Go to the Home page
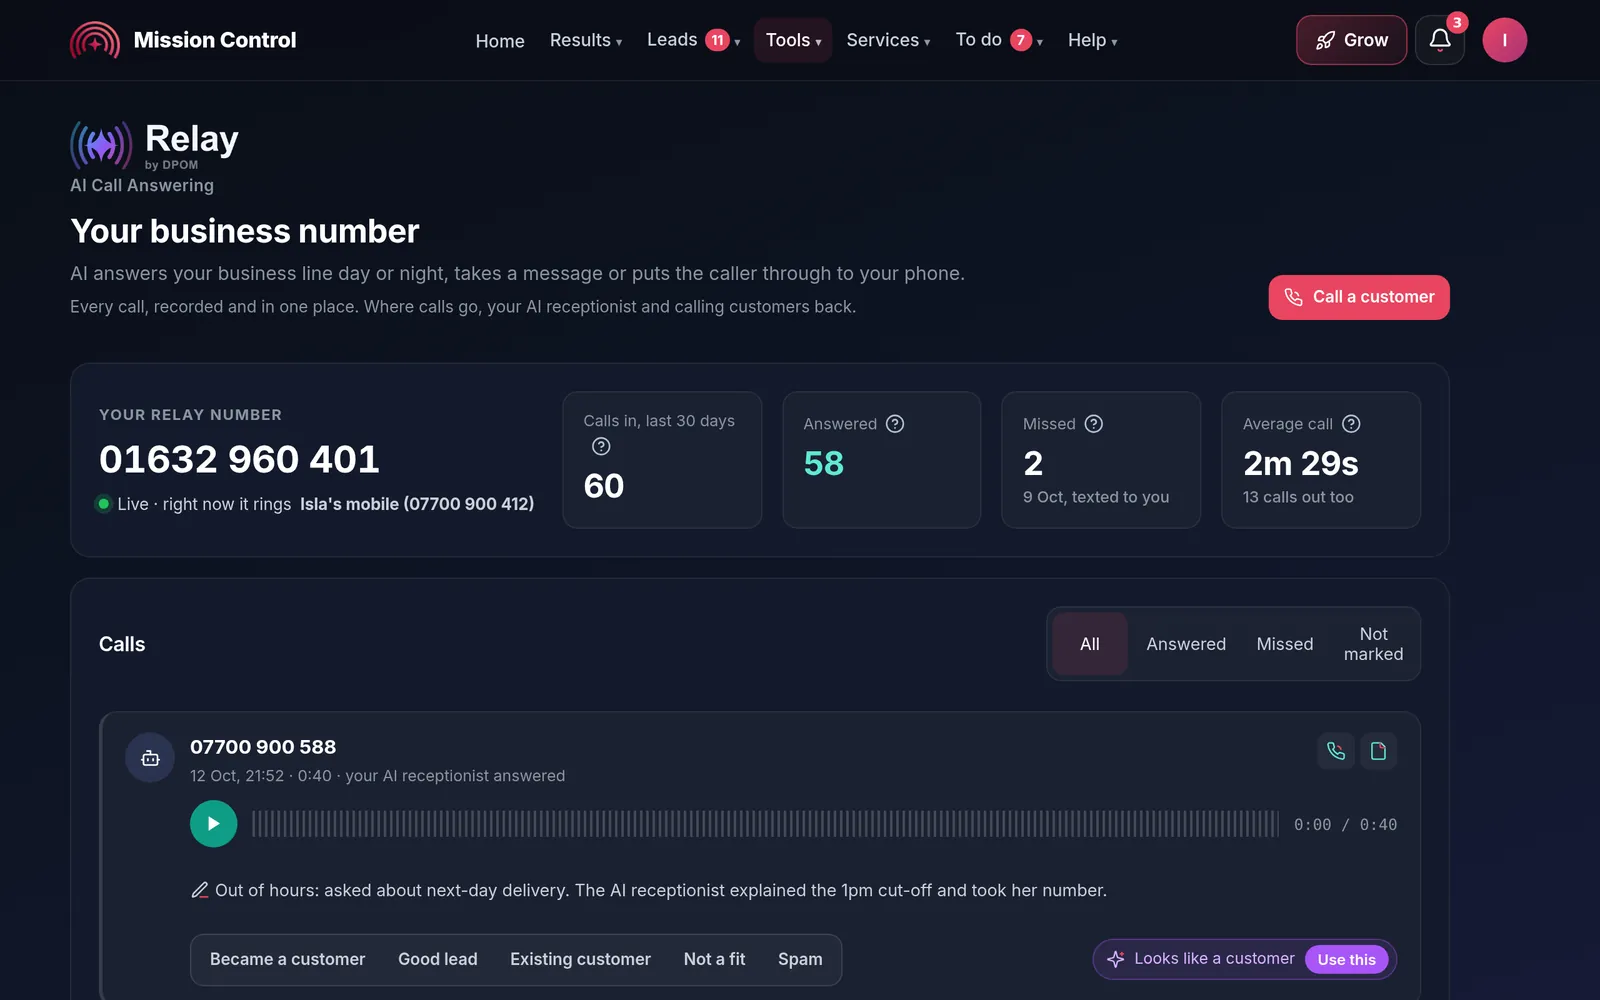 500,41
